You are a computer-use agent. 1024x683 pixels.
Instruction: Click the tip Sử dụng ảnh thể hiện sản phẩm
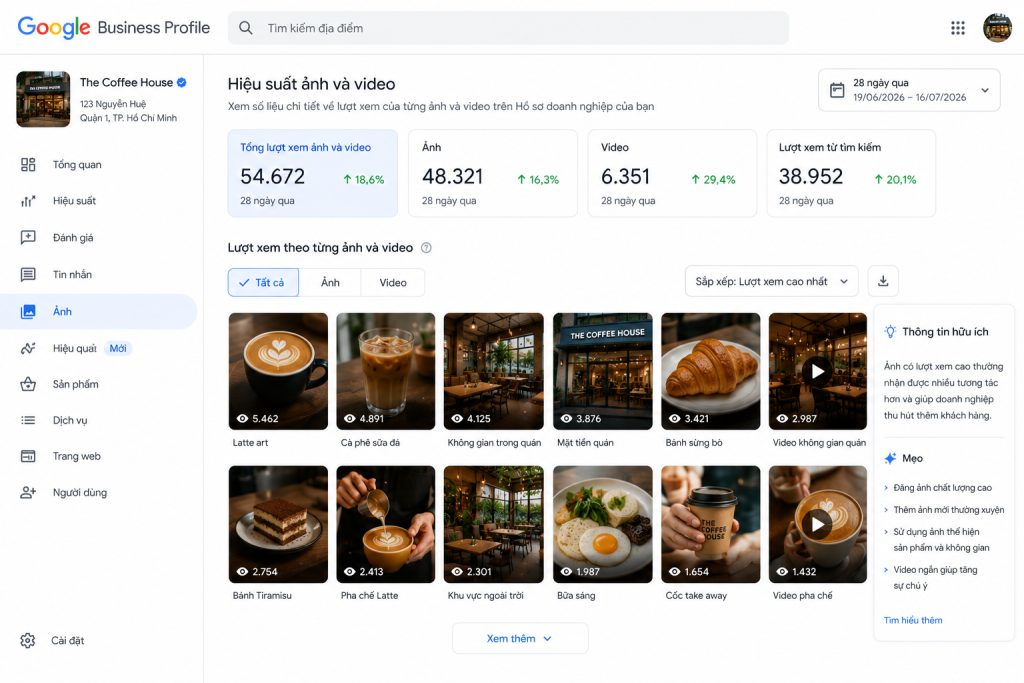(x=941, y=540)
